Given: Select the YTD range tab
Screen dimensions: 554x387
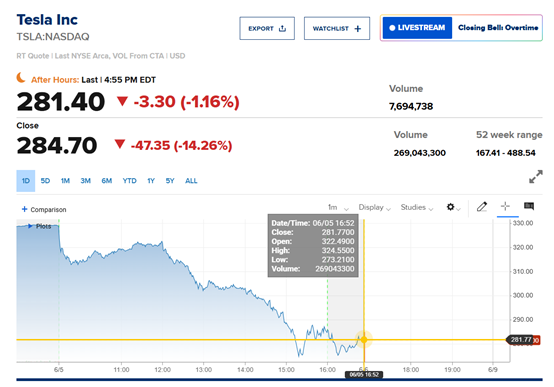Looking at the screenshot, I should (129, 181).
